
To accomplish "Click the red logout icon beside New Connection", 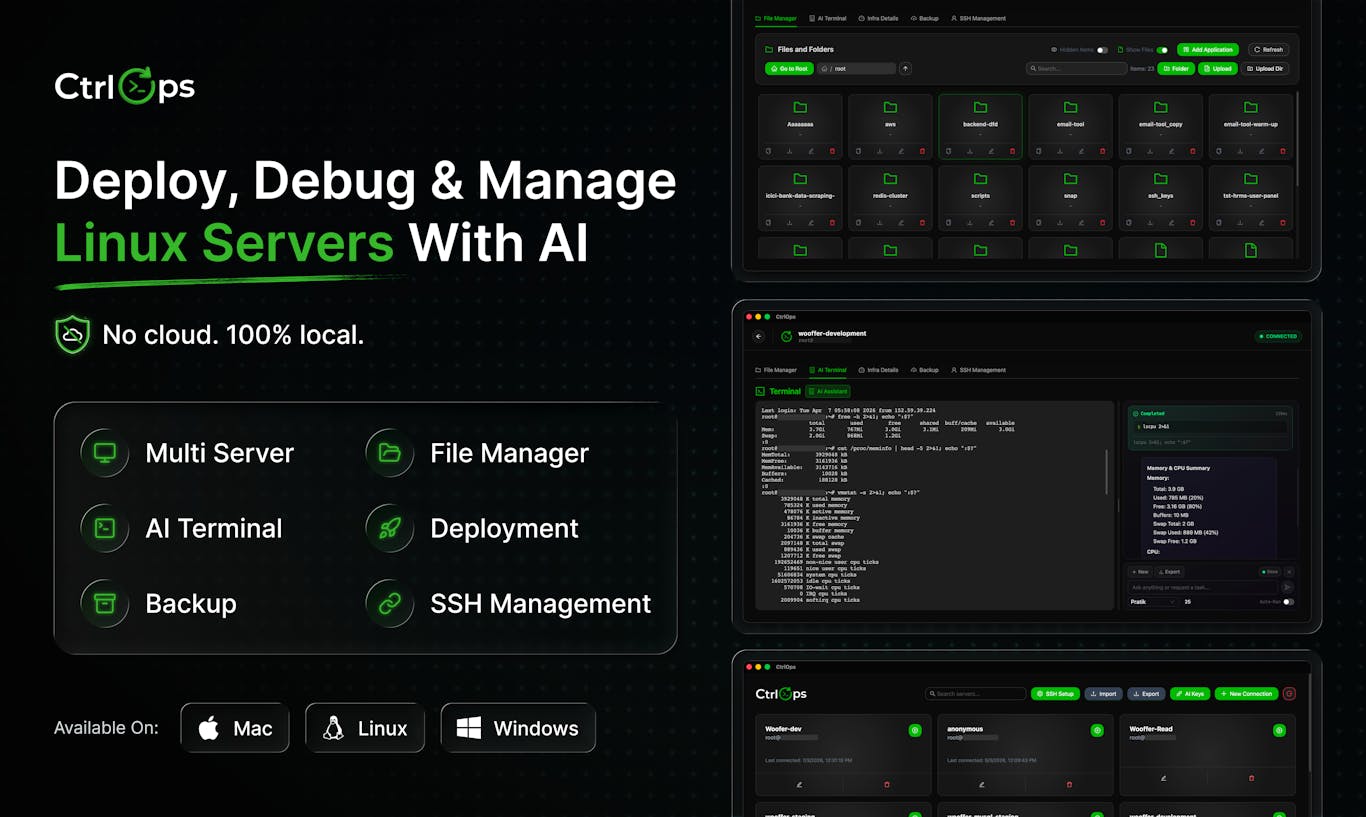I will [x=1289, y=693].
